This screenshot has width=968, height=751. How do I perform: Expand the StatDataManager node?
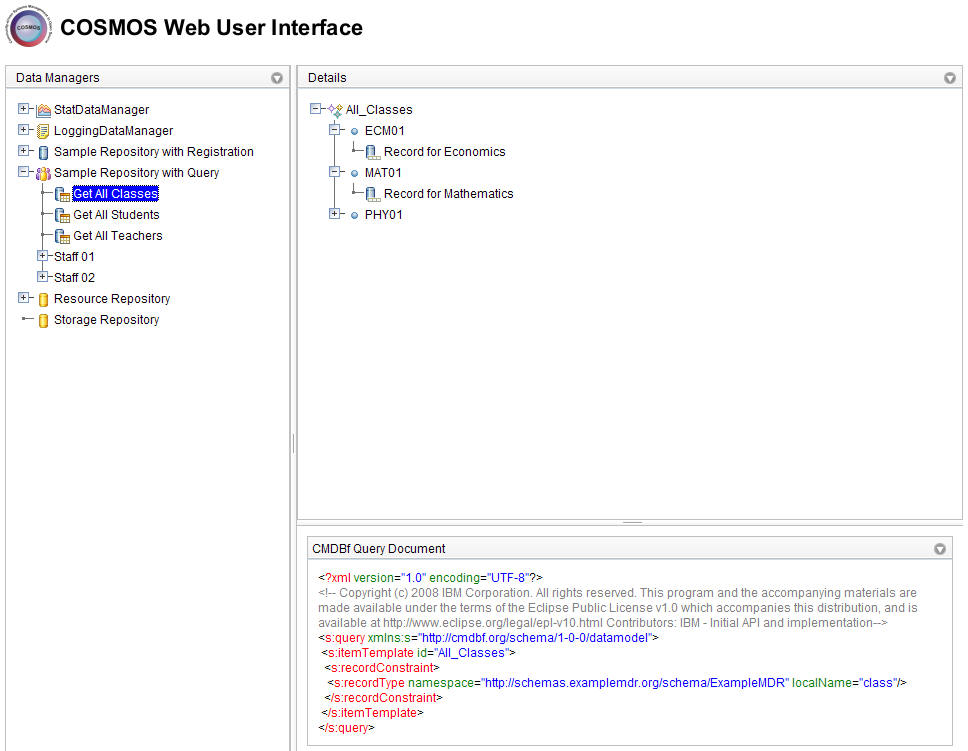(x=23, y=109)
